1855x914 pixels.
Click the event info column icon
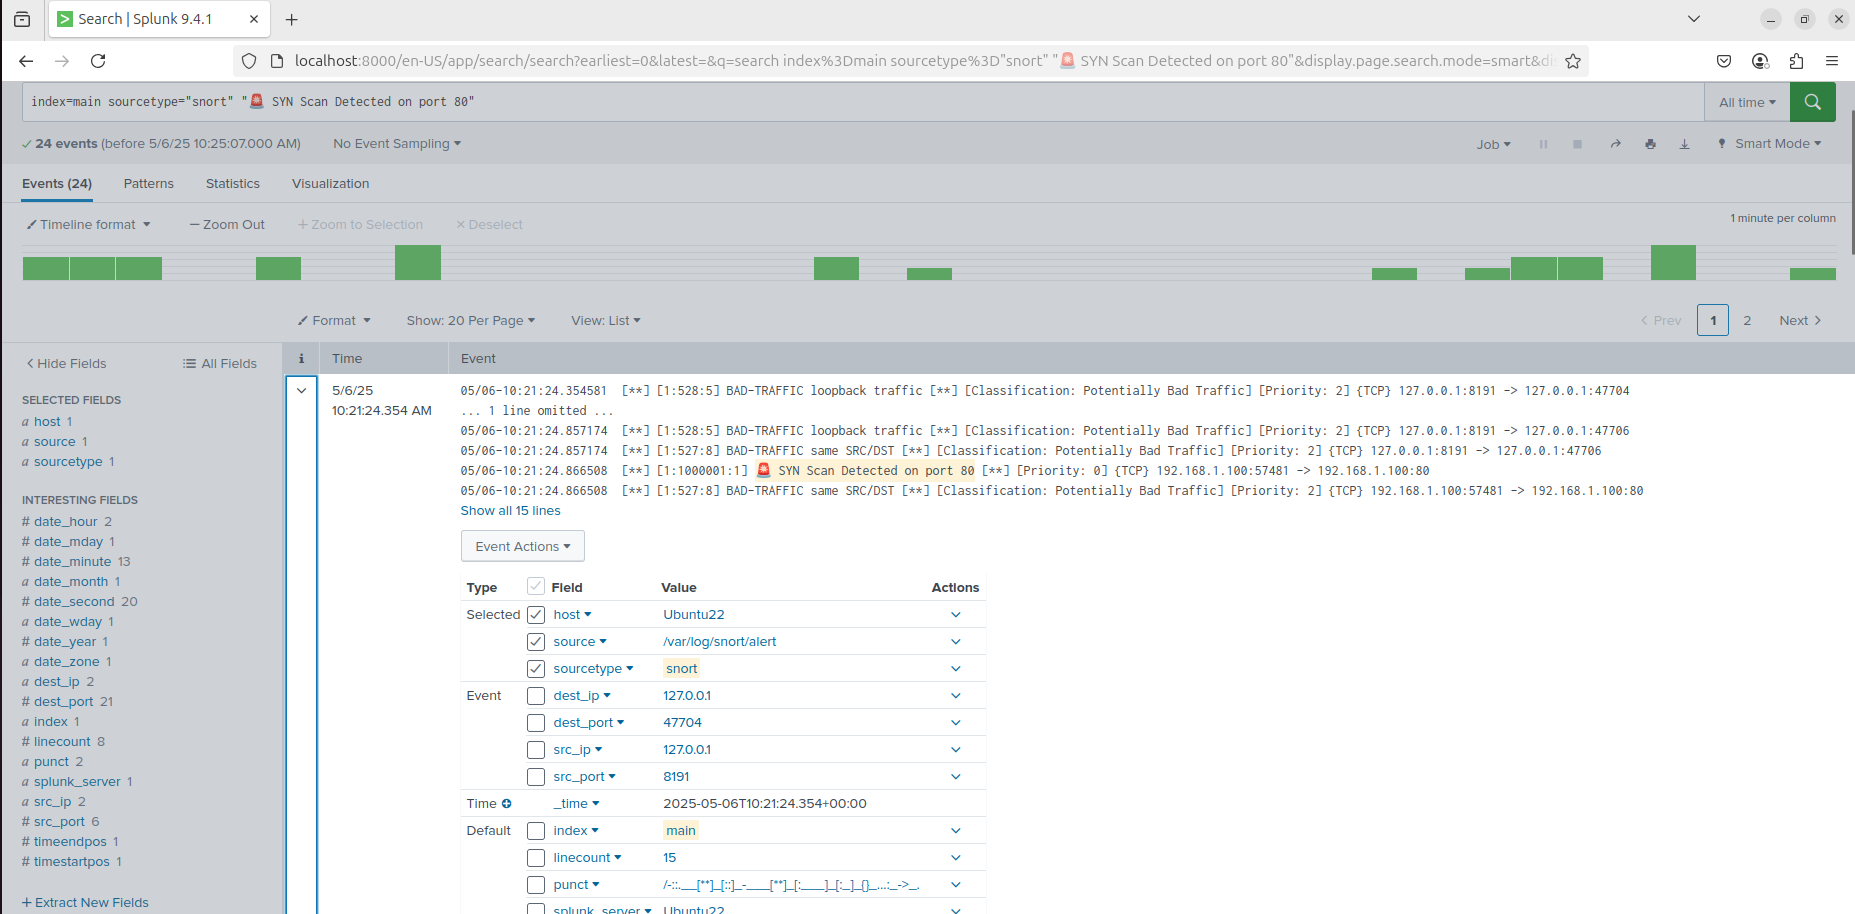[301, 358]
